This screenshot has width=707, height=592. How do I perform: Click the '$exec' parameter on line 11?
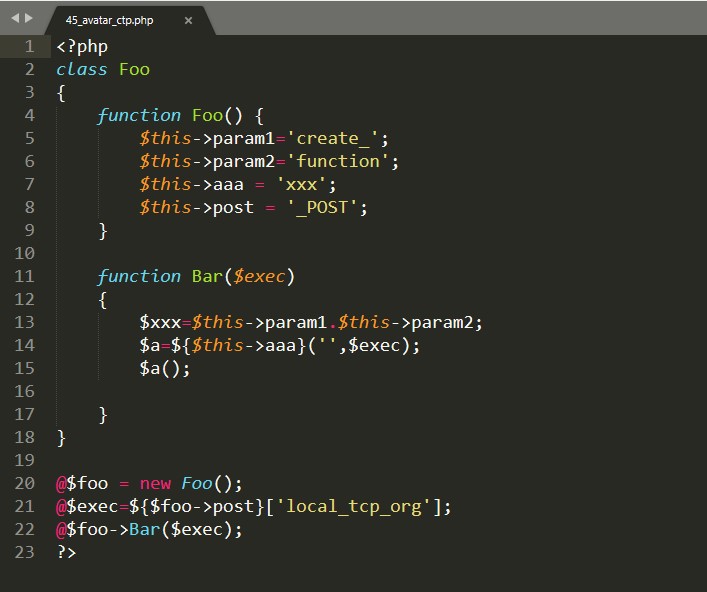coord(259,276)
